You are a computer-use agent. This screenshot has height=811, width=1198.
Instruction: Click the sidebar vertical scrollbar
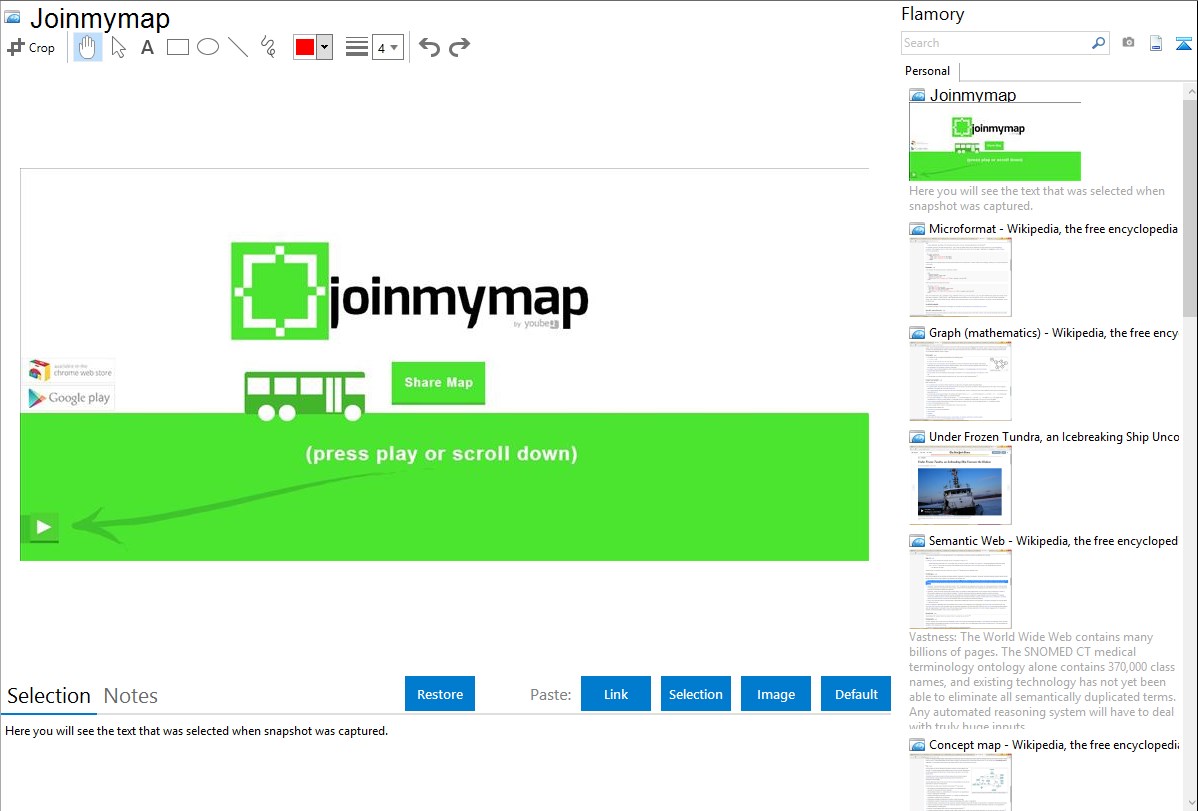tap(1190, 206)
